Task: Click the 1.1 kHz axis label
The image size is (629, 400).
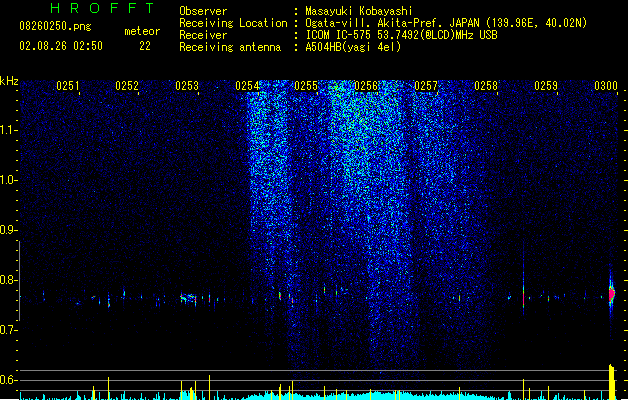Action: (8, 130)
